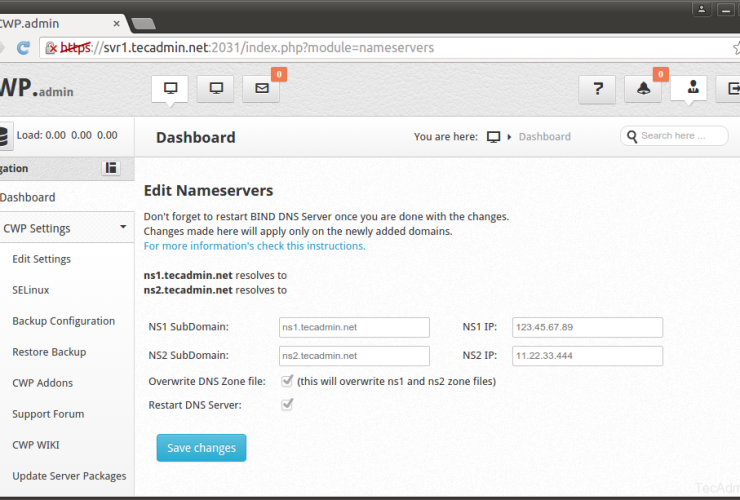Click the second monitor icon in header
This screenshot has width=740, height=500.
[x=216, y=88]
